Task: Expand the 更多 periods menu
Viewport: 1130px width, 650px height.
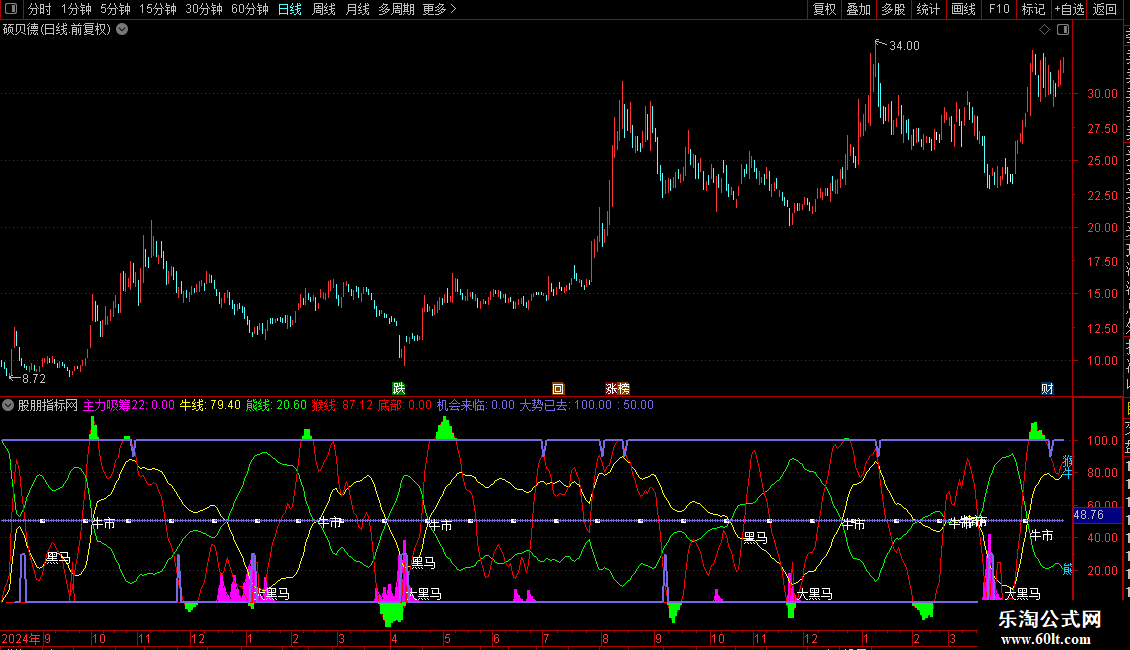Action: (440, 9)
